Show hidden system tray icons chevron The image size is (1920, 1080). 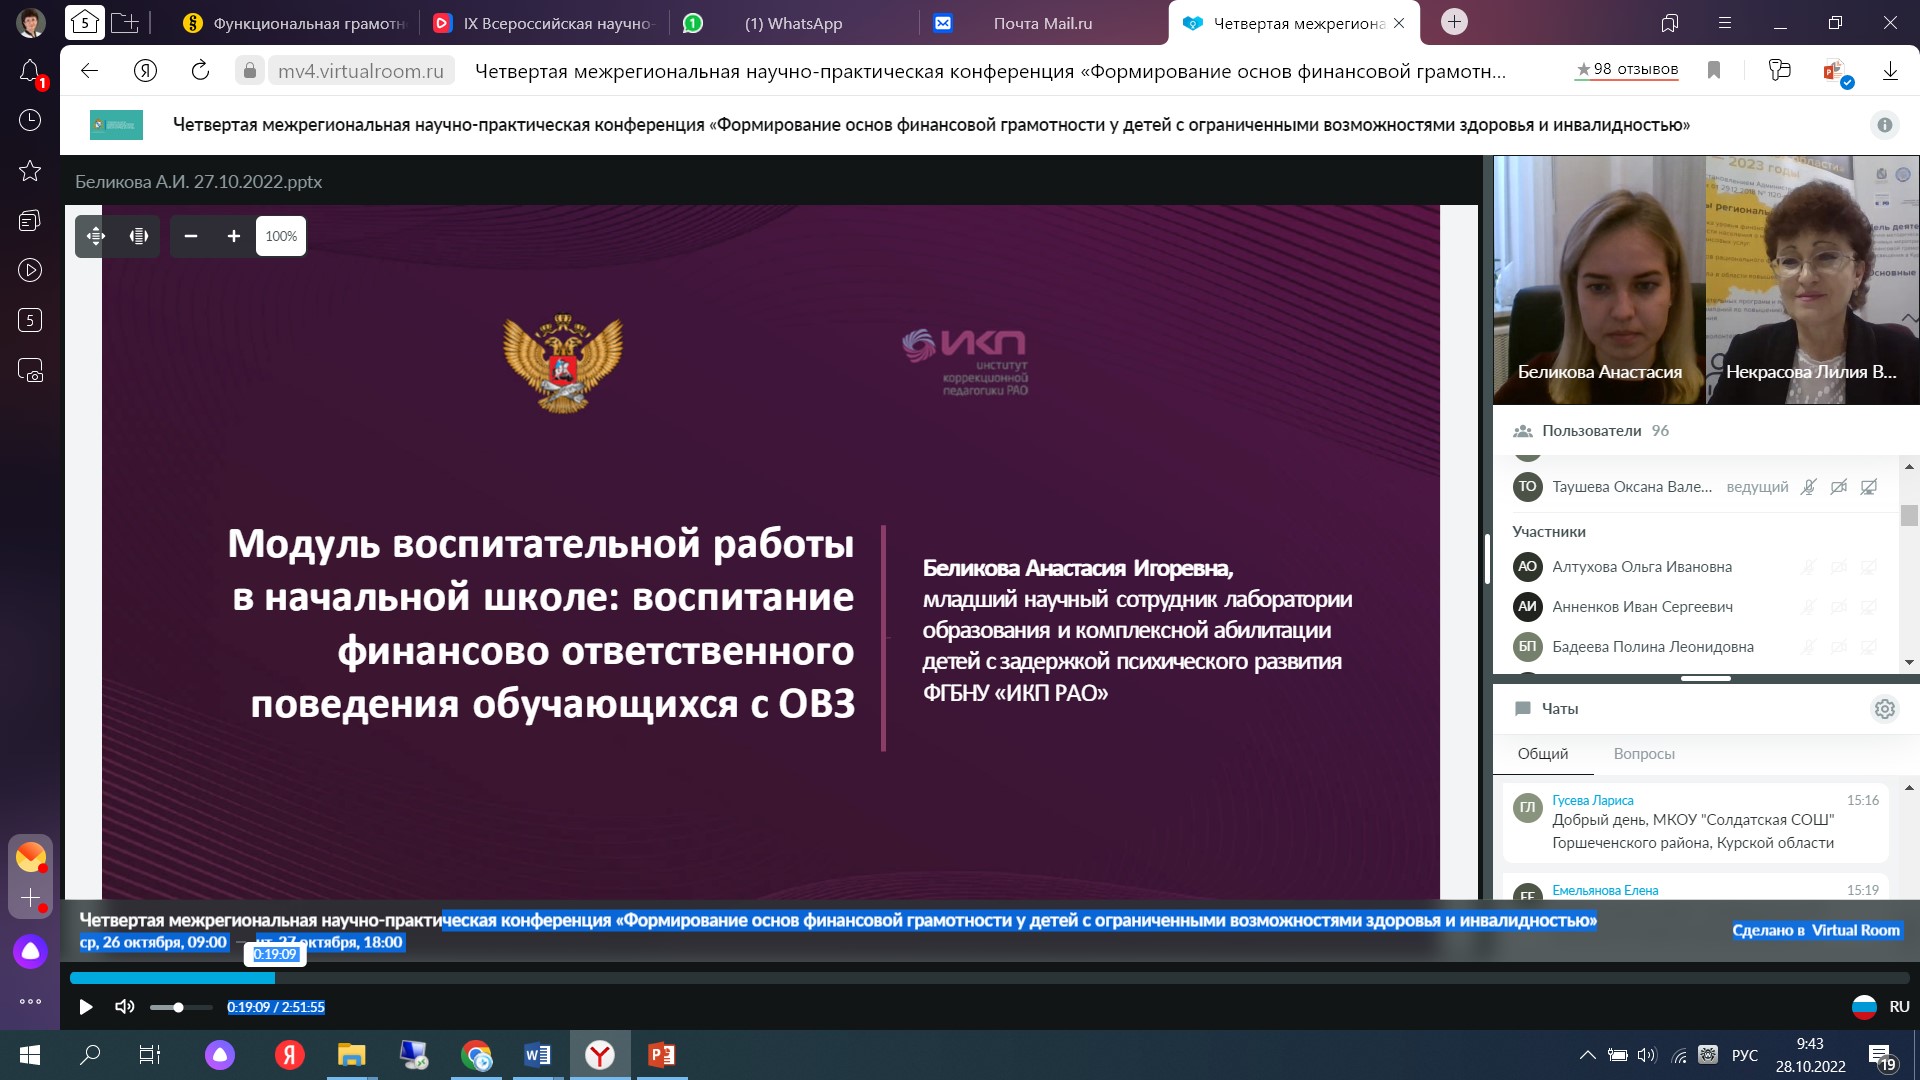1587,1055
